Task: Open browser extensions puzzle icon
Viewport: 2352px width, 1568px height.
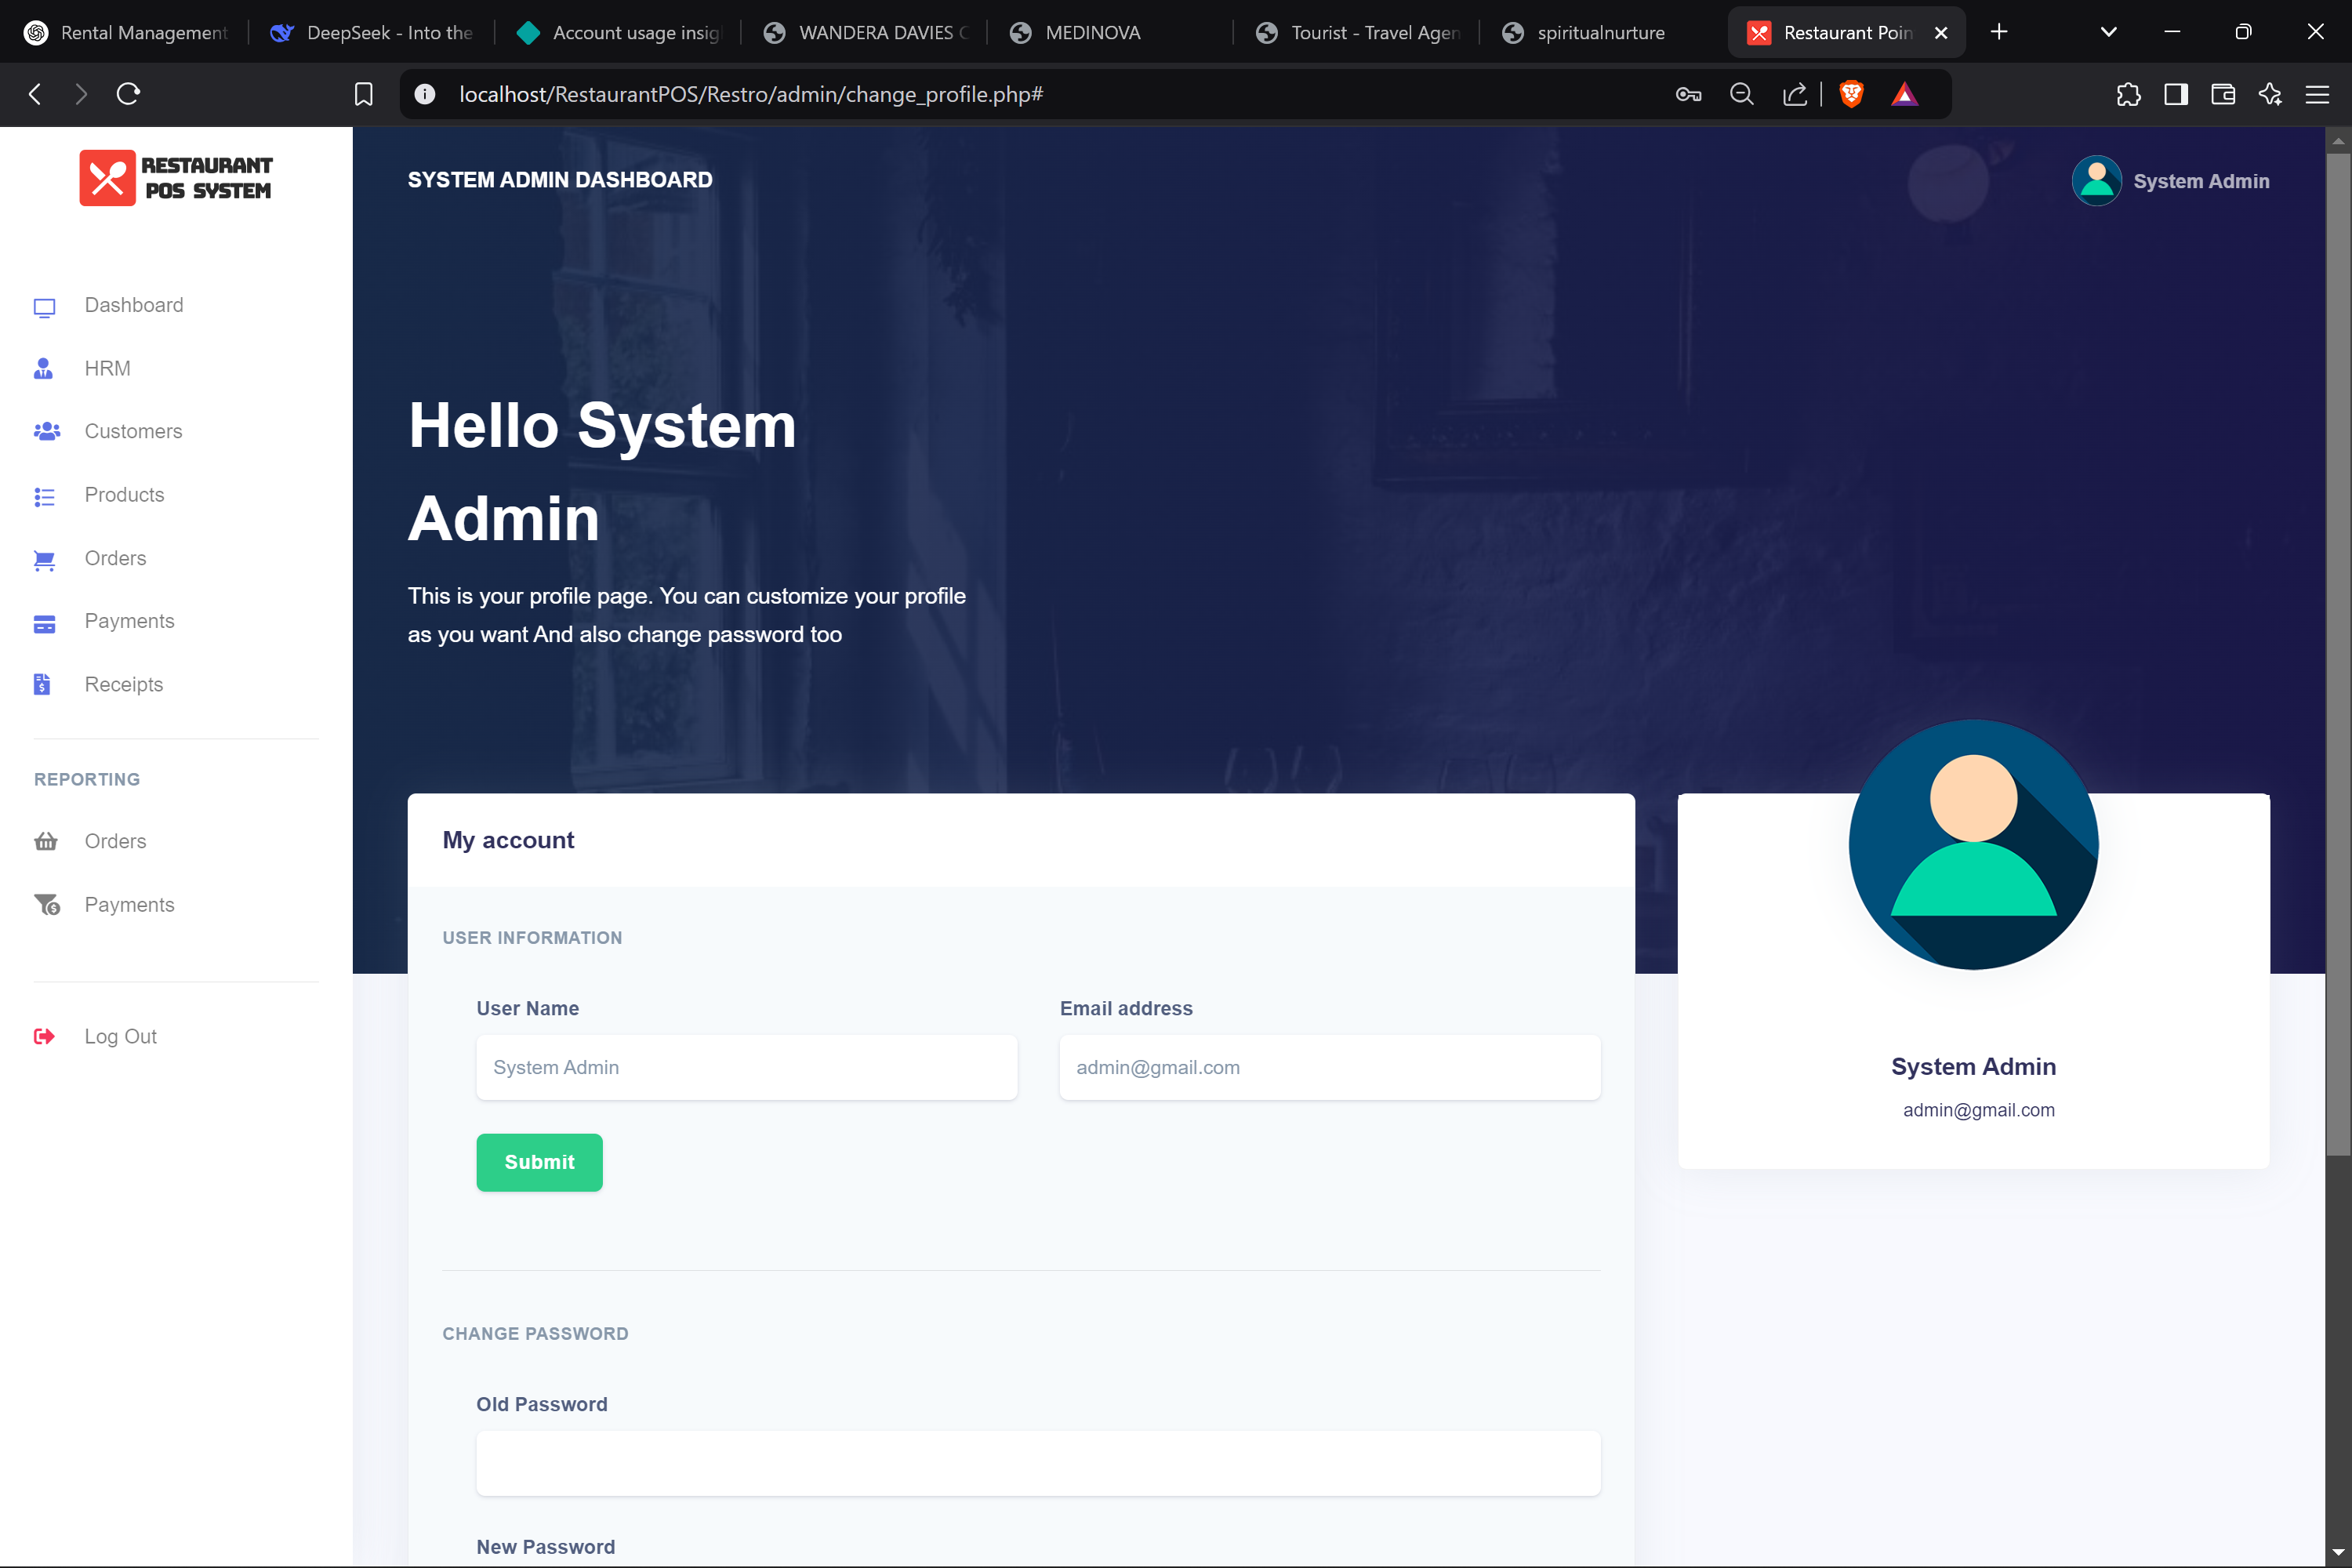Action: pos(2128,94)
